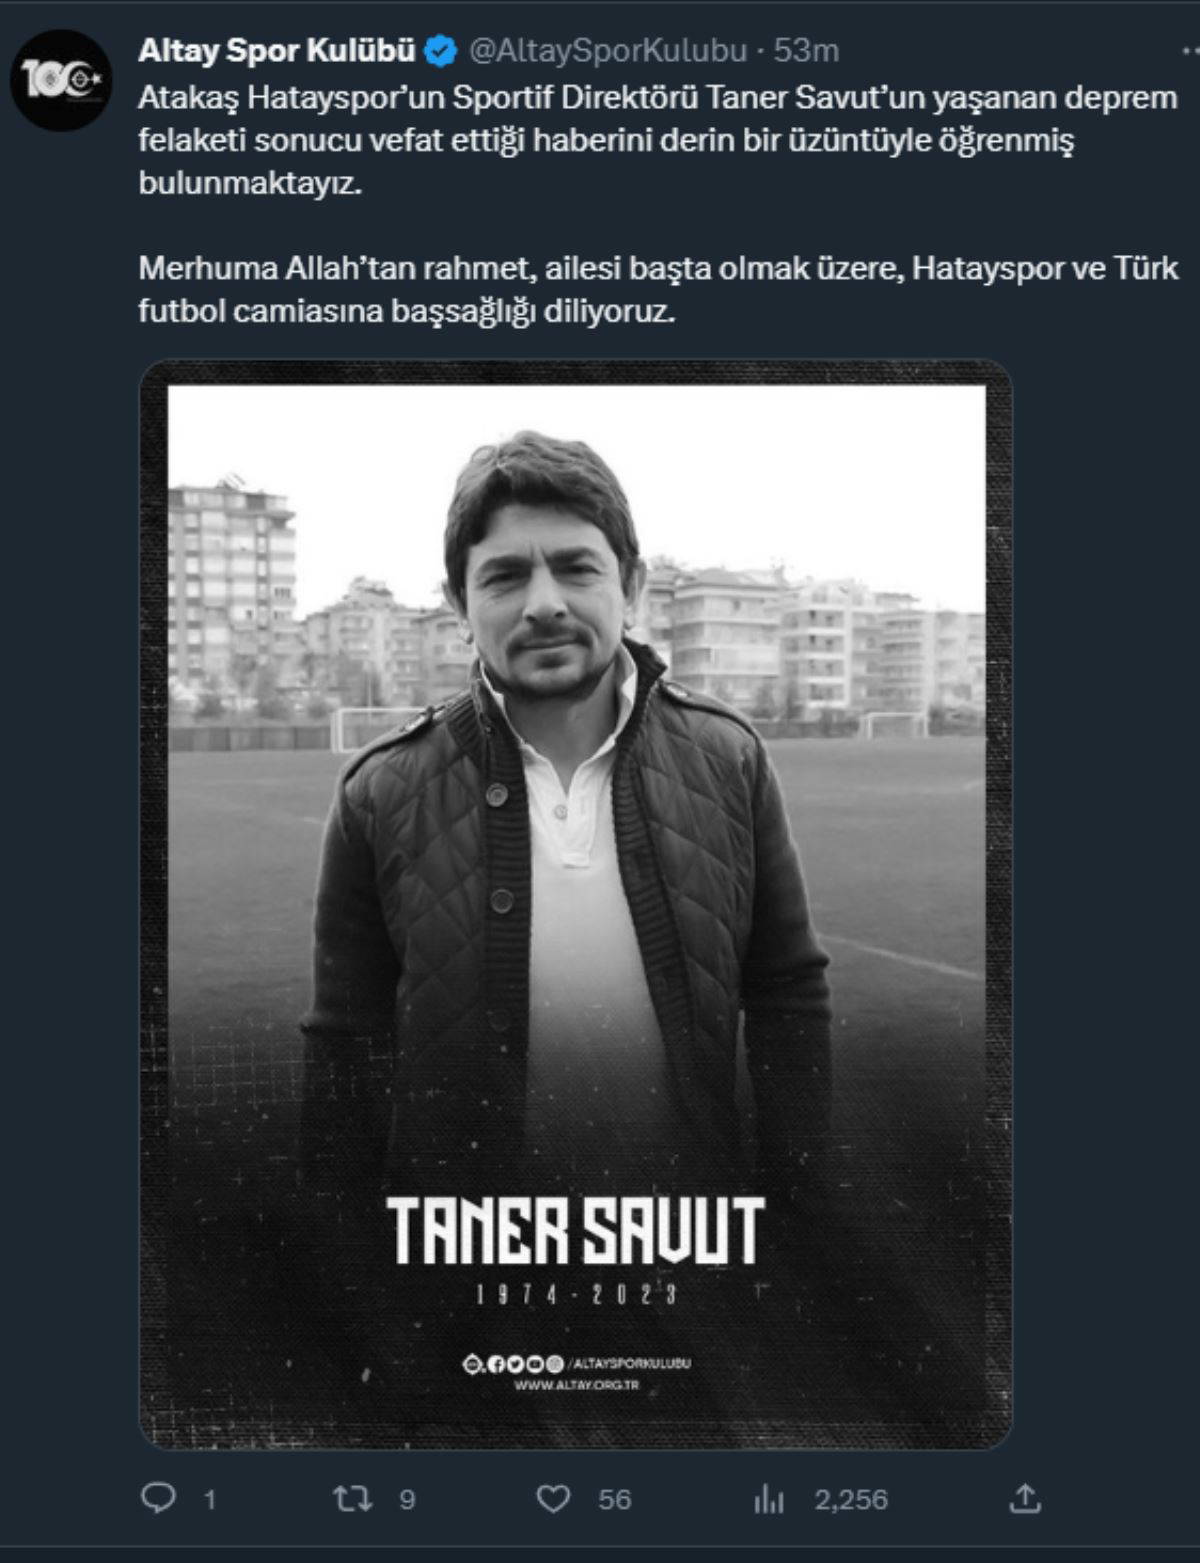Click the second paragraph beginning Merhuma Allah'tan rahmet
This screenshot has width=1200, height=1563.
658,290
